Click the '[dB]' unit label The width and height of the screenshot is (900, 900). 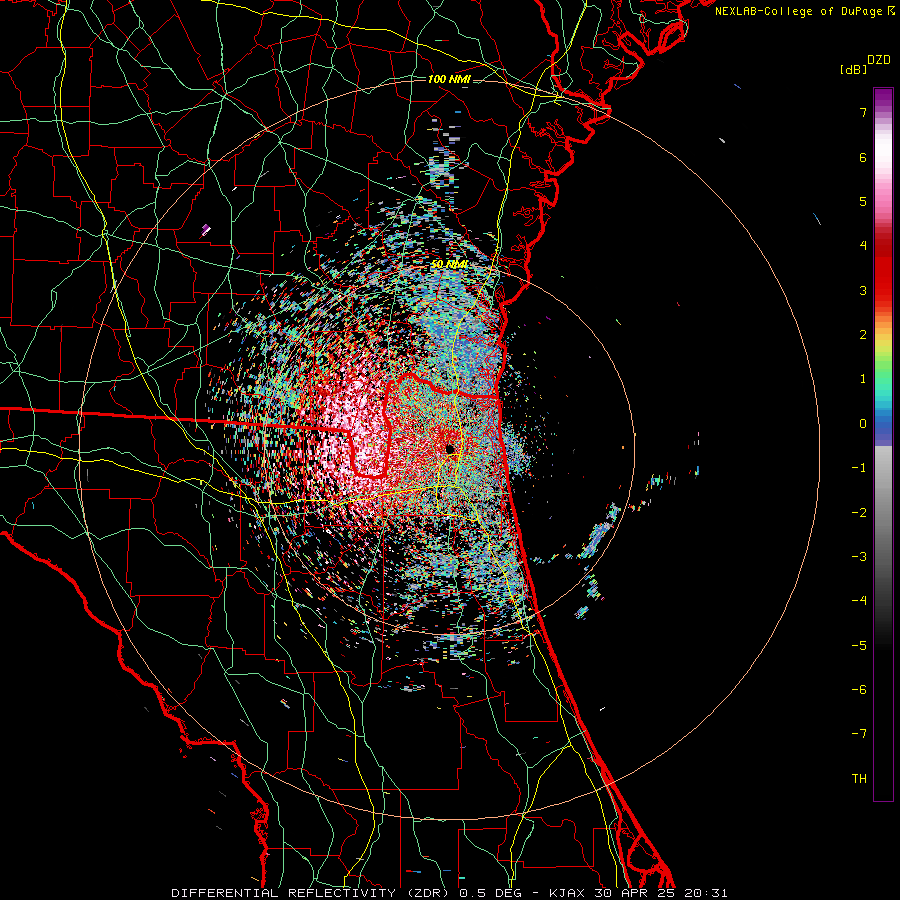(853, 69)
